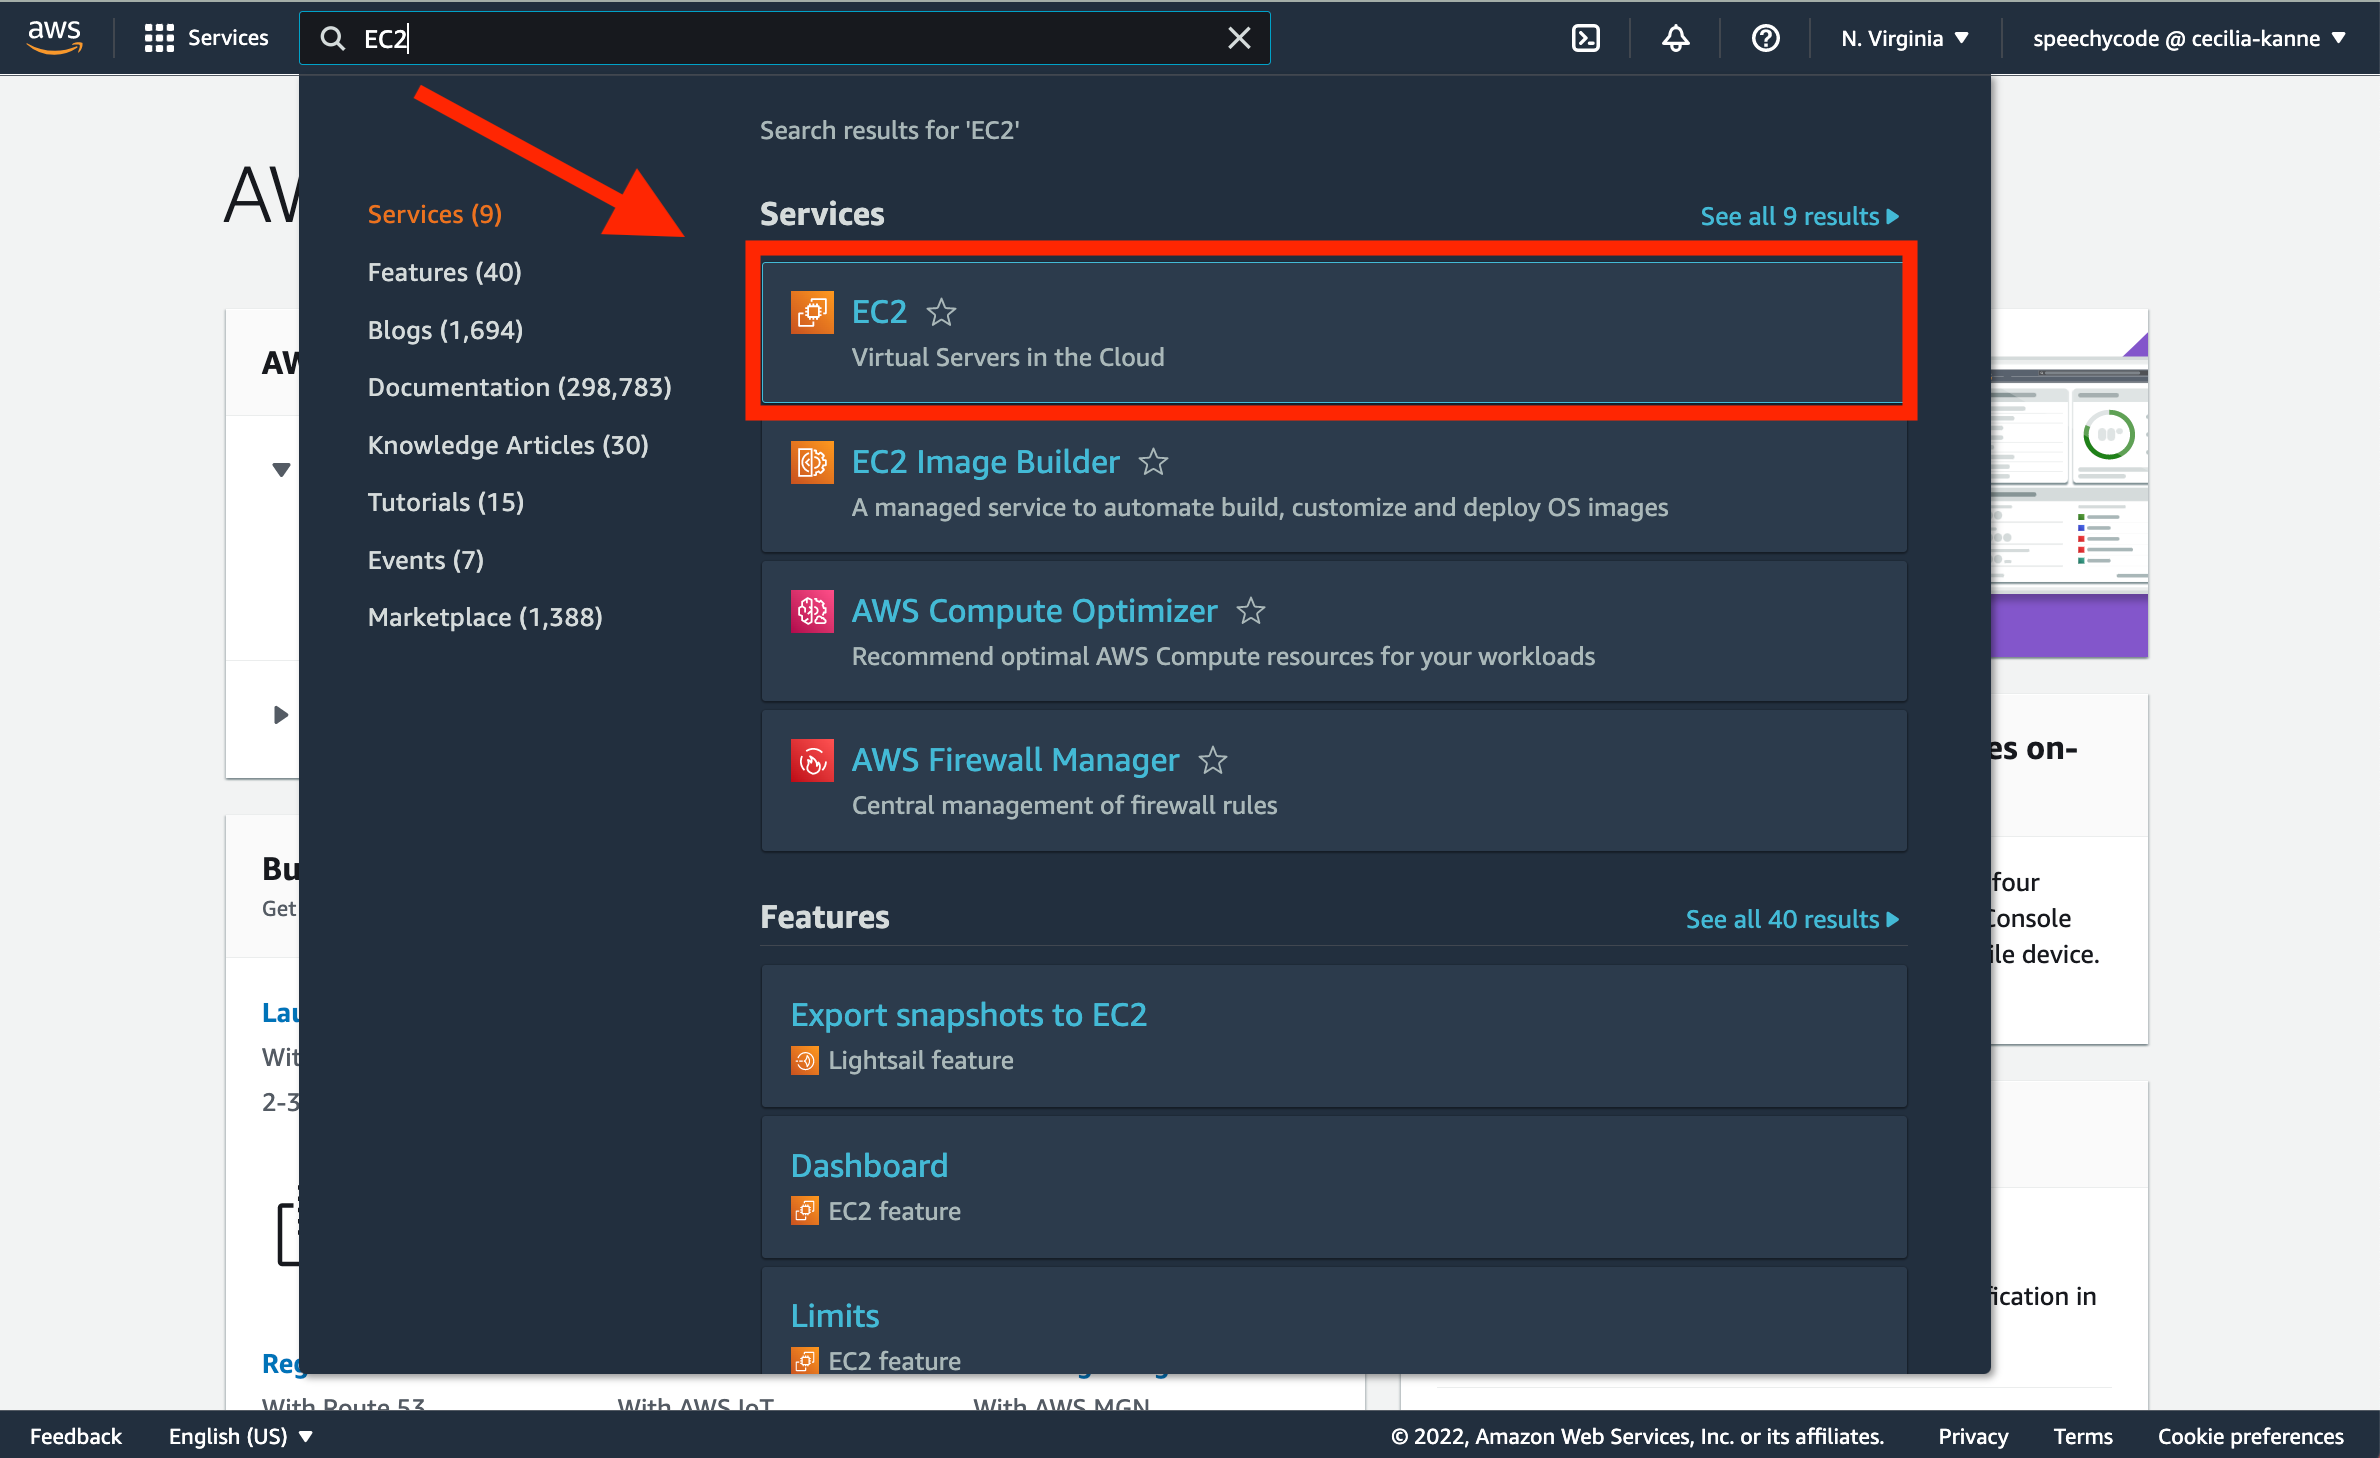Click the search magnifier icon
Screen dimensions: 2380x1458
[x=332, y=38]
